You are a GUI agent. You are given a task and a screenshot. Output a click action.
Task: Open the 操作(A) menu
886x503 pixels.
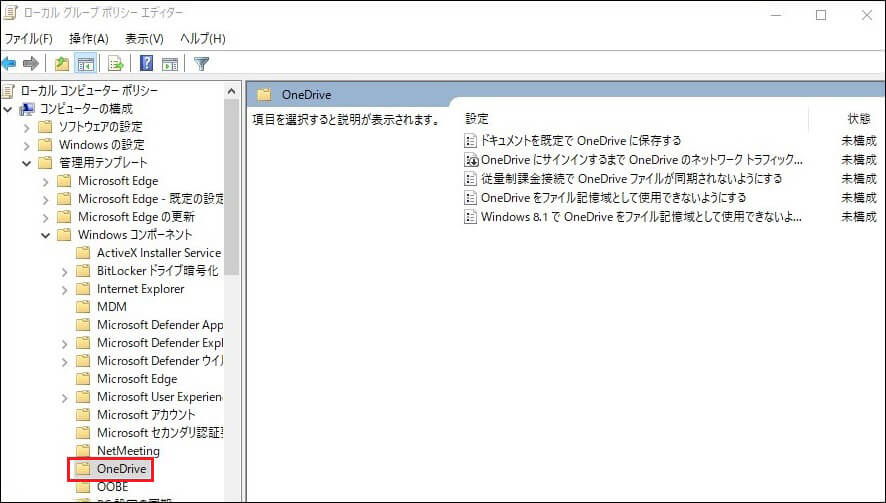(x=89, y=38)
